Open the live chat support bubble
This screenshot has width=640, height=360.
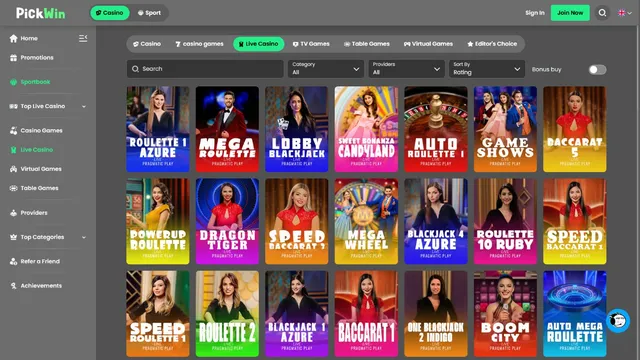click(x=618, y=321)
